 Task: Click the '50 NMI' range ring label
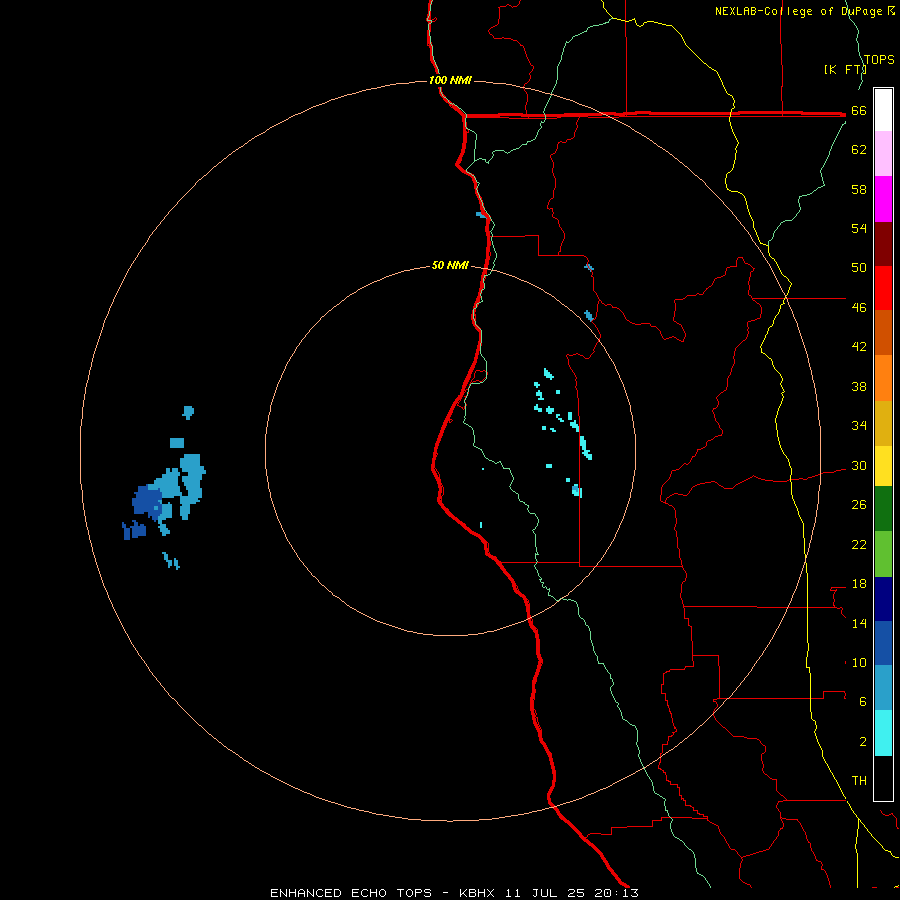click(450, 265)
